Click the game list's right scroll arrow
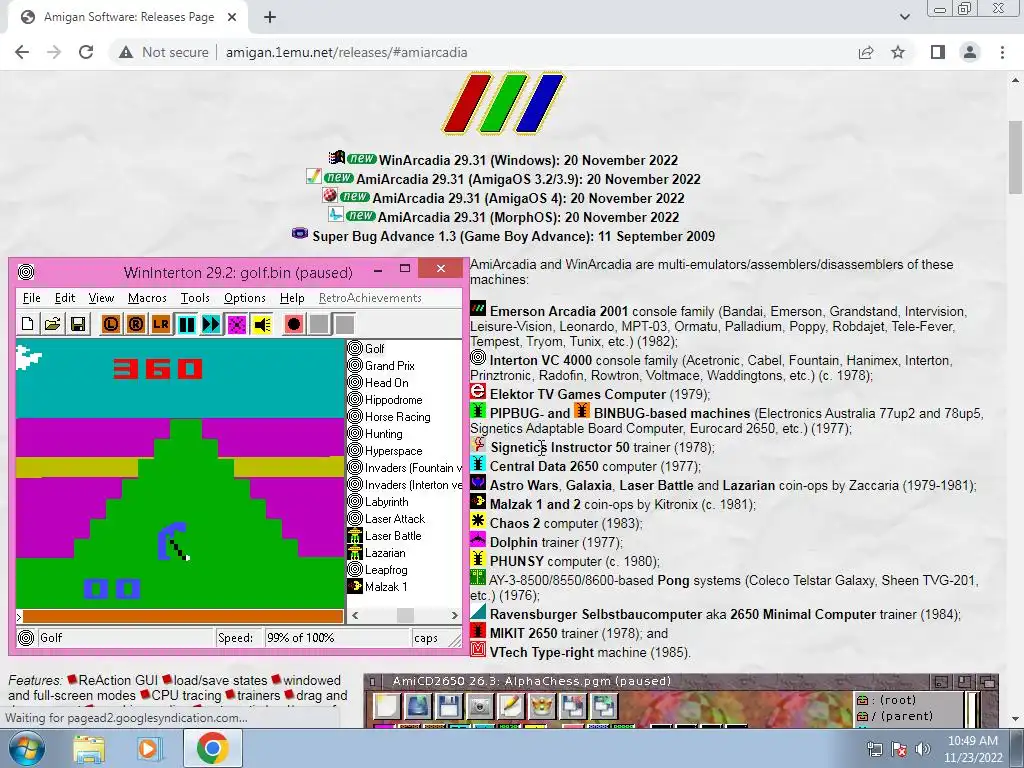This screenshot has height=768, width=1024. pyautogui.click(x=455, y=615)
